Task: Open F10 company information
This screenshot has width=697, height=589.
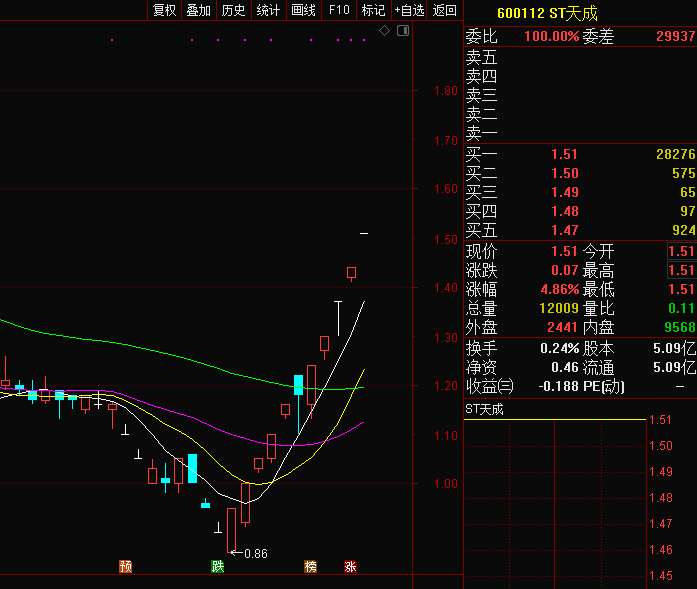Action: [x=339, y=10]
